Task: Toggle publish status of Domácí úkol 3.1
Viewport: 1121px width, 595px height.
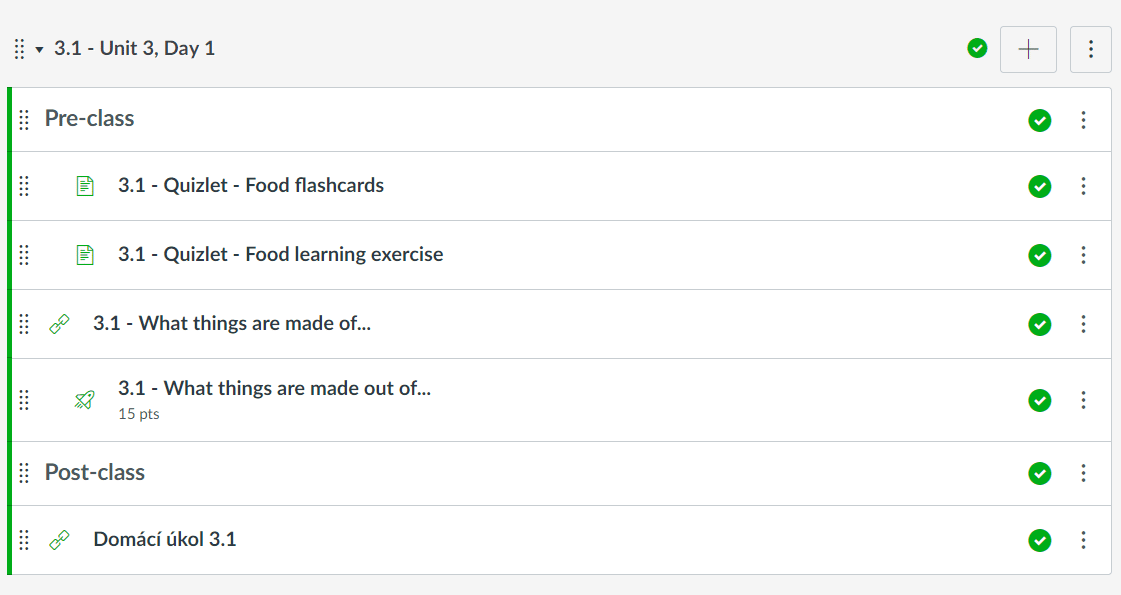Action: coord(1040,540)
